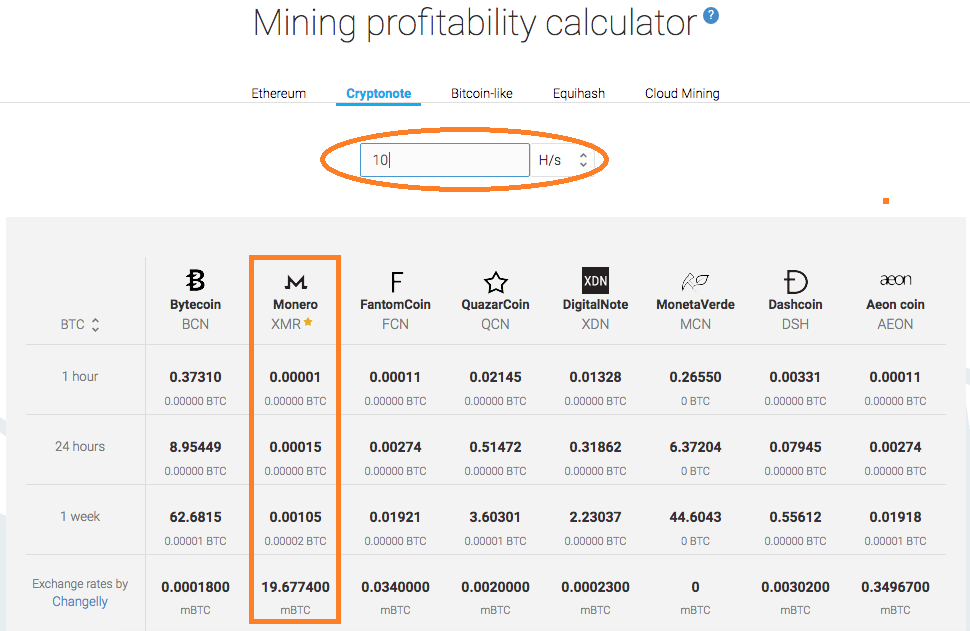Viewport: 970px width, 631px height.
Task: Click the help question mark icon
Action: pyautogui.click(x=711, y=16)
